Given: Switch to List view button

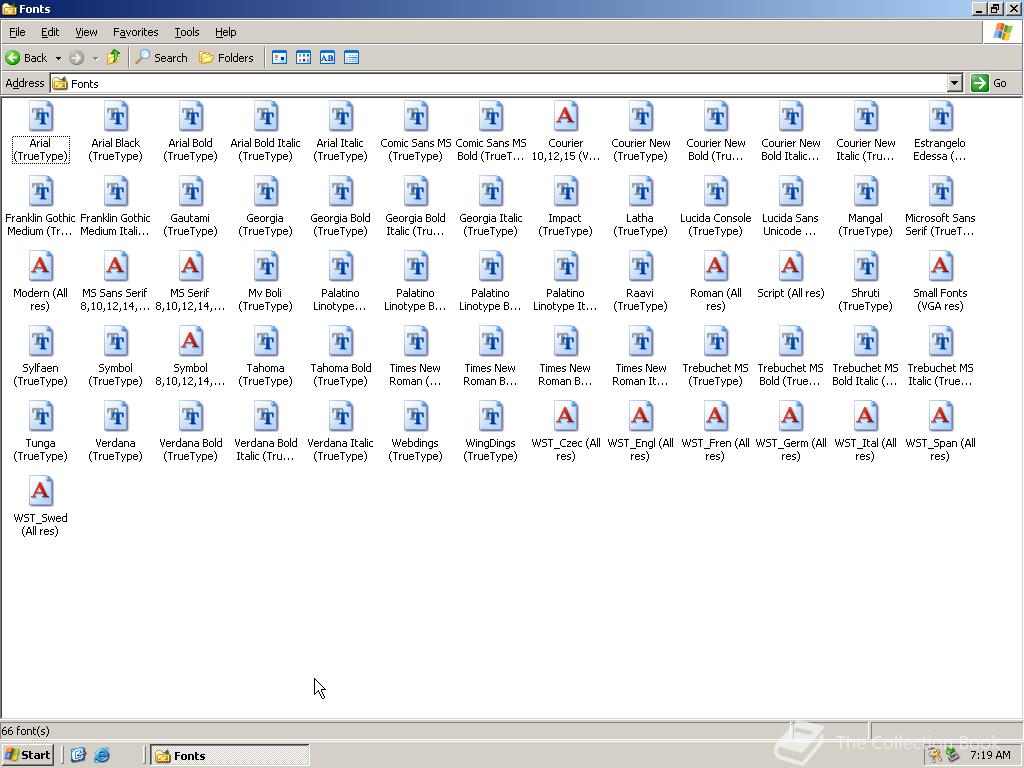Looking at the screenshot, I should tap(304, 57).
